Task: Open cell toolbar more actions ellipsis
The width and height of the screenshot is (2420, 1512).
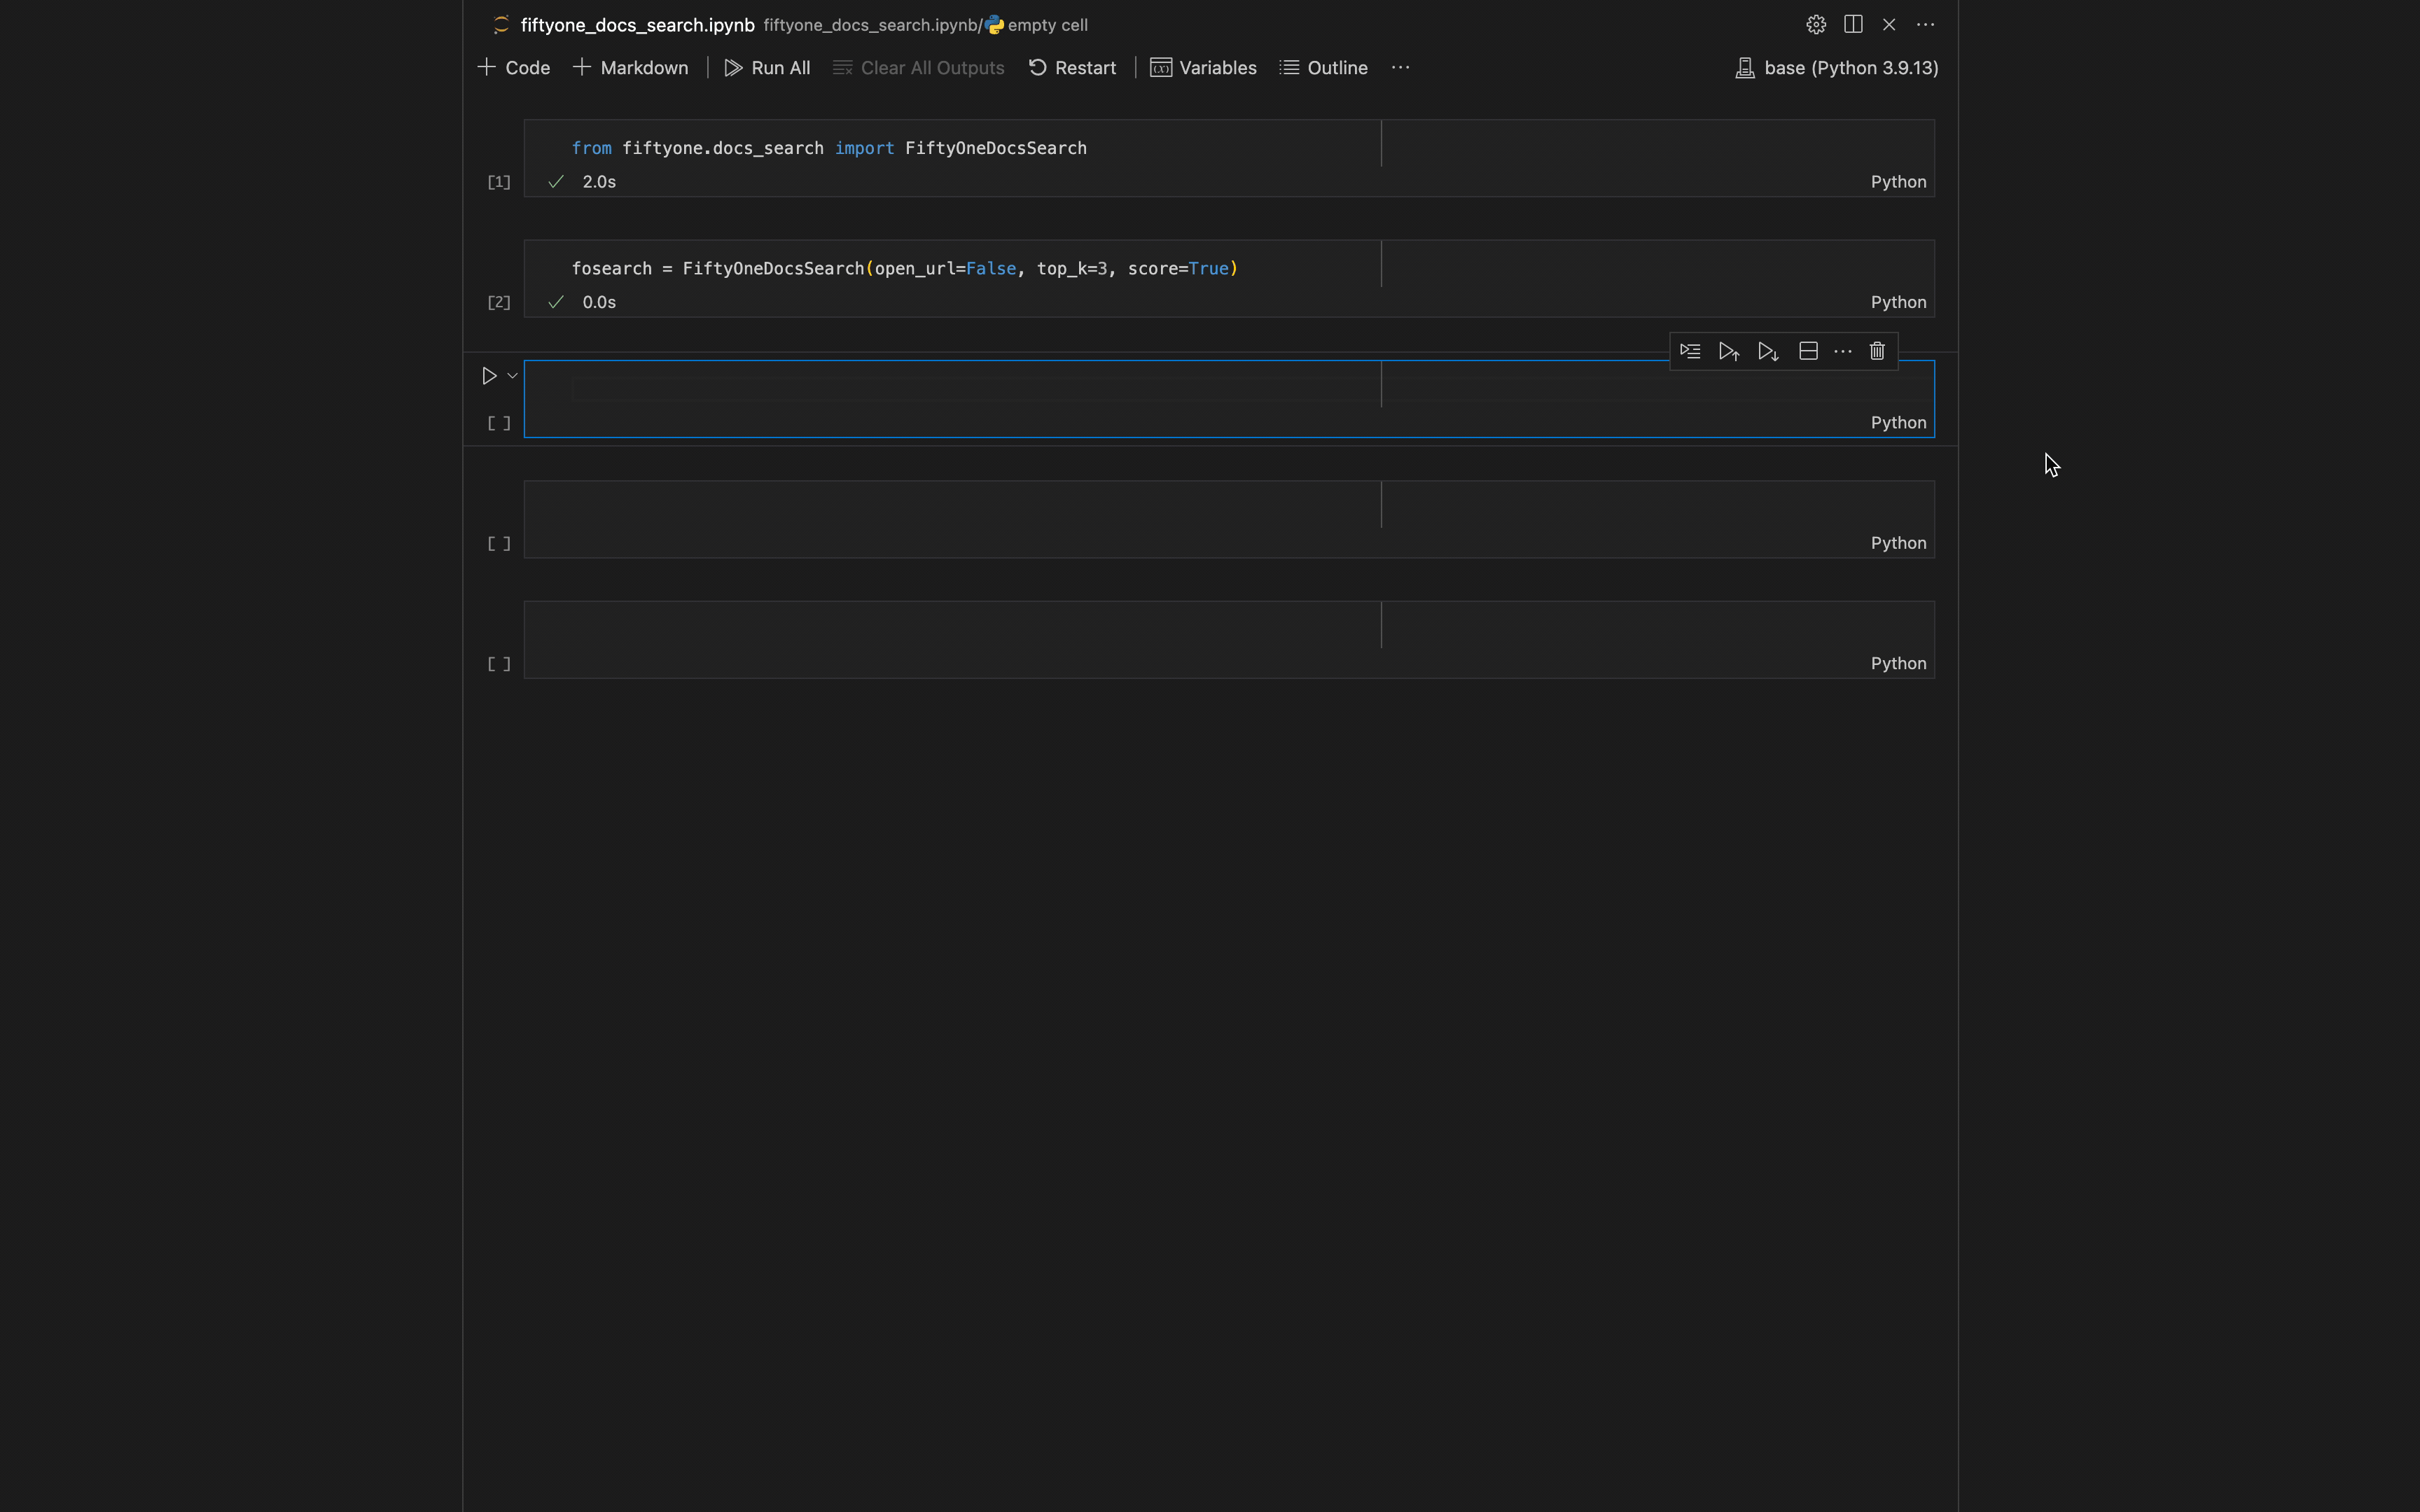Action: click(x=1843, y=351)
